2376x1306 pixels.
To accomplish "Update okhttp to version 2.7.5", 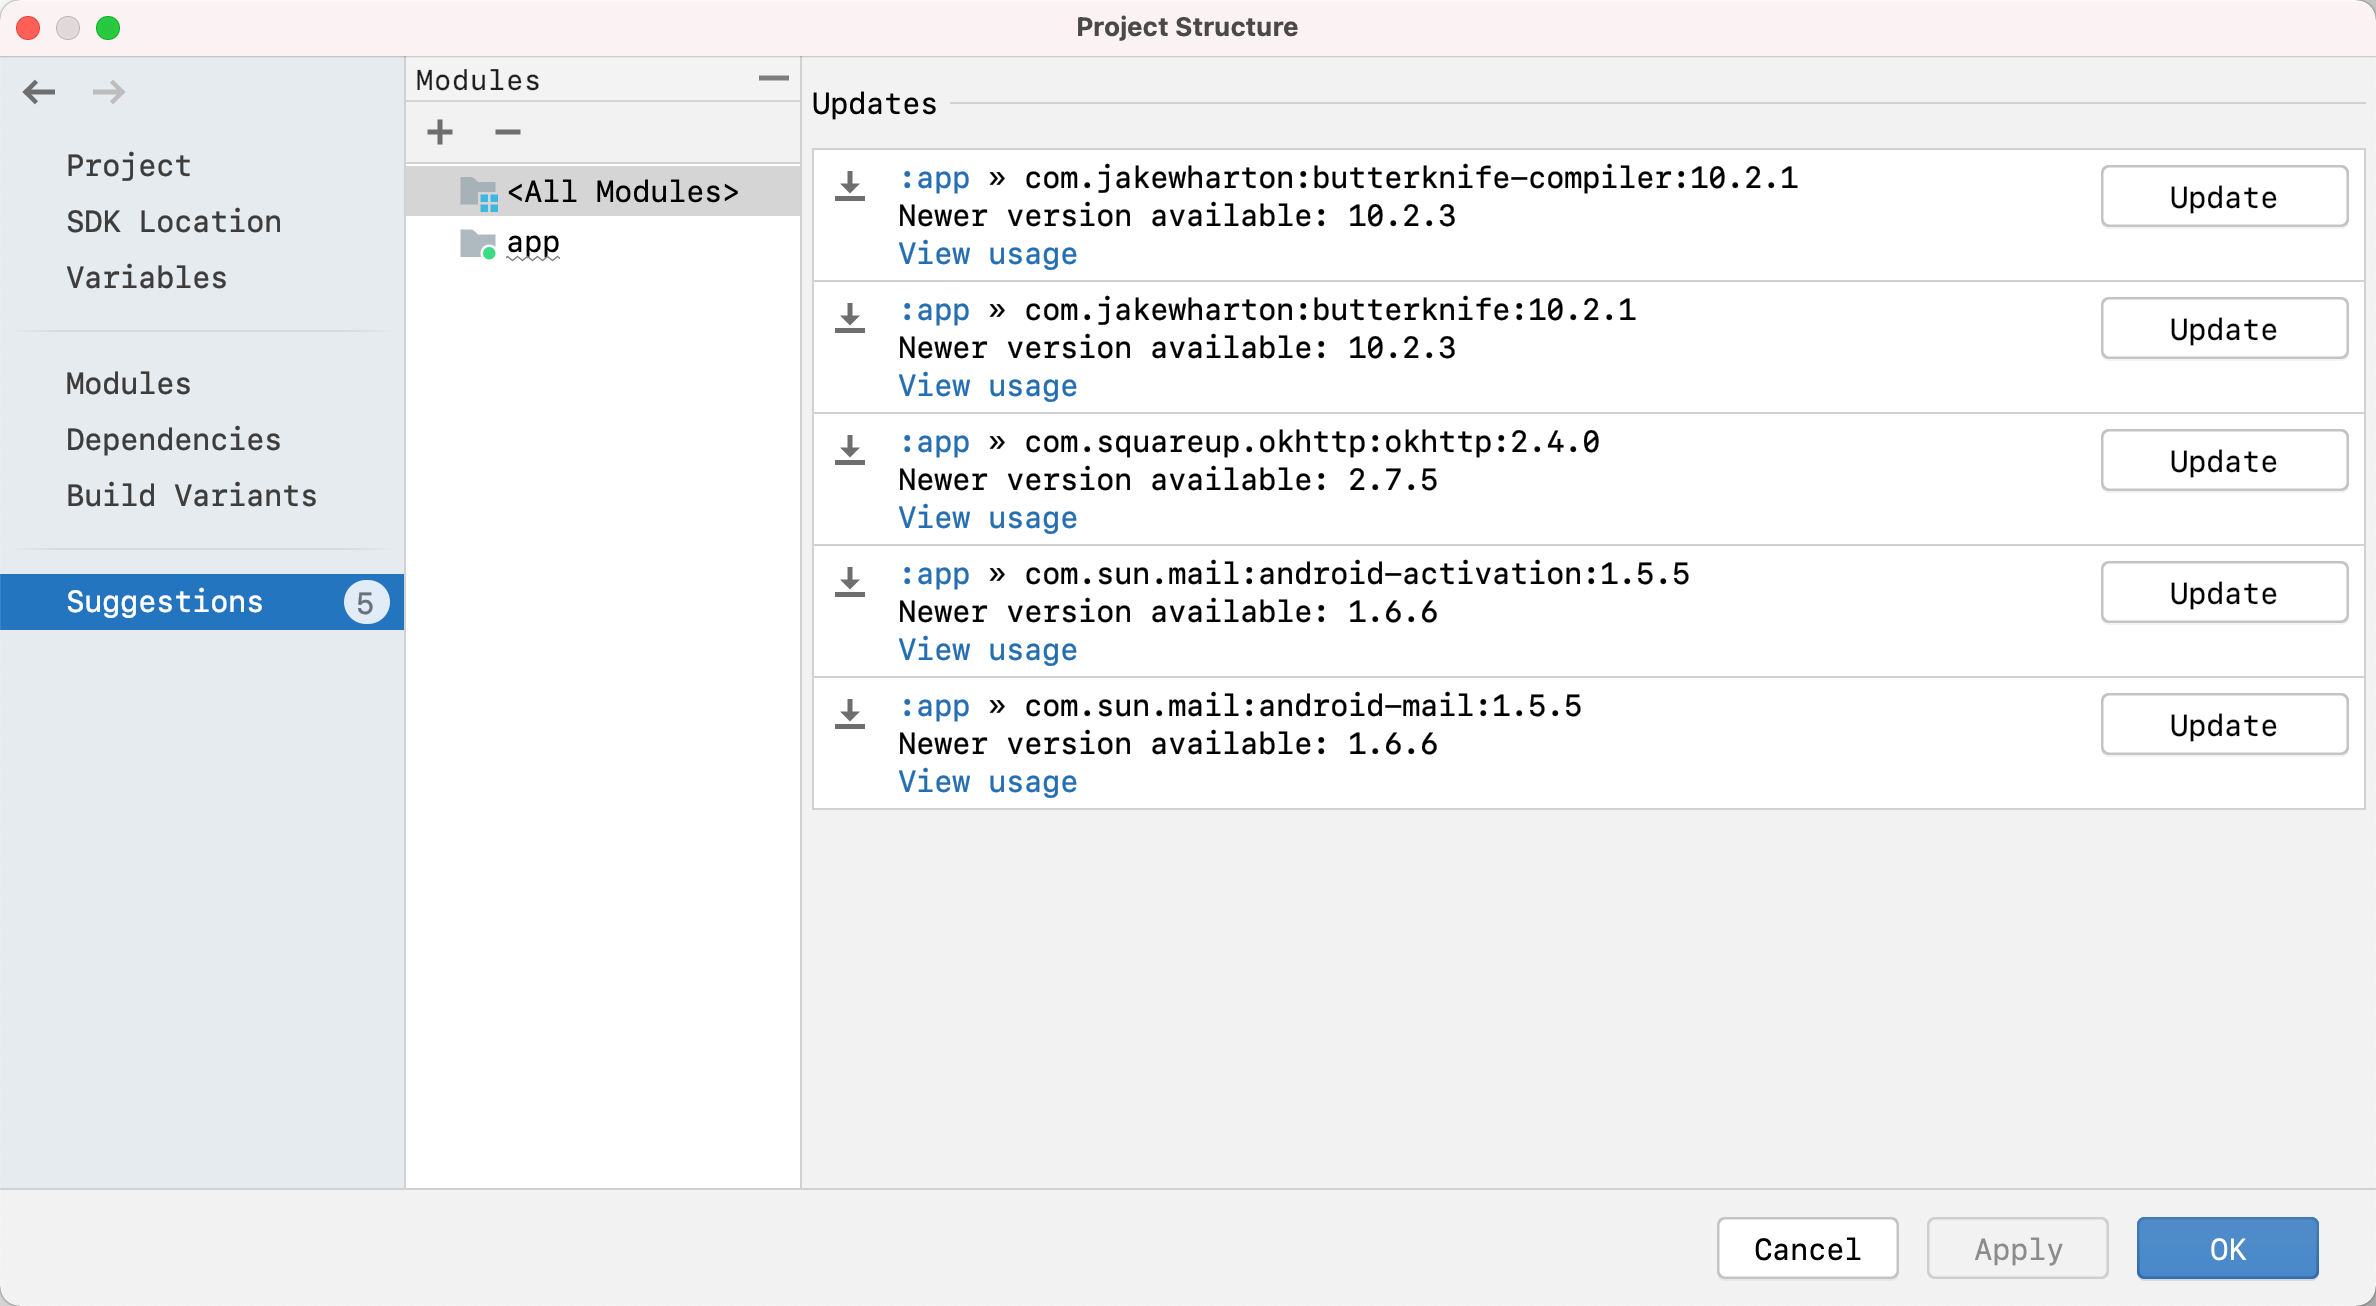I will point(2224,460).
